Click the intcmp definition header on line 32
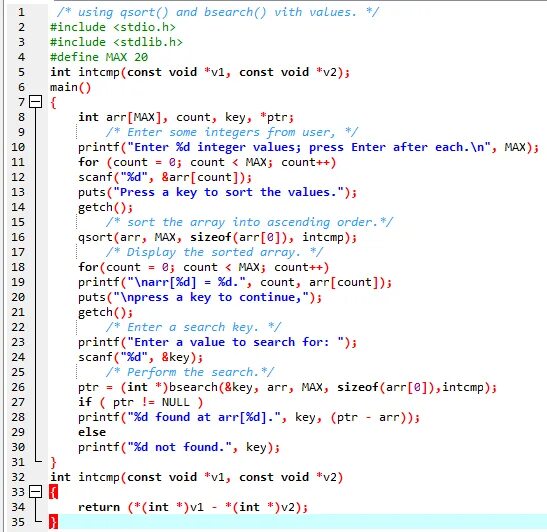 click(196, 477)
